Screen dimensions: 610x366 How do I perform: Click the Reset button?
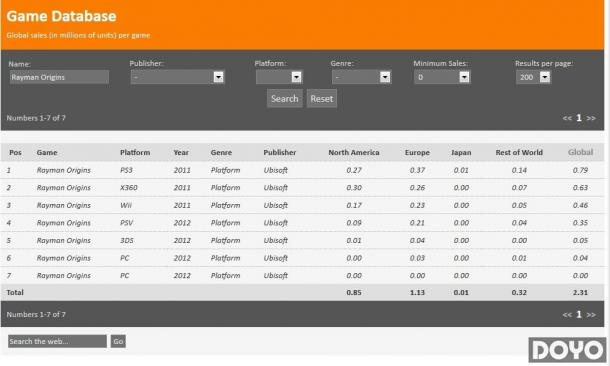pyautogui.click(x=322, y=98)
